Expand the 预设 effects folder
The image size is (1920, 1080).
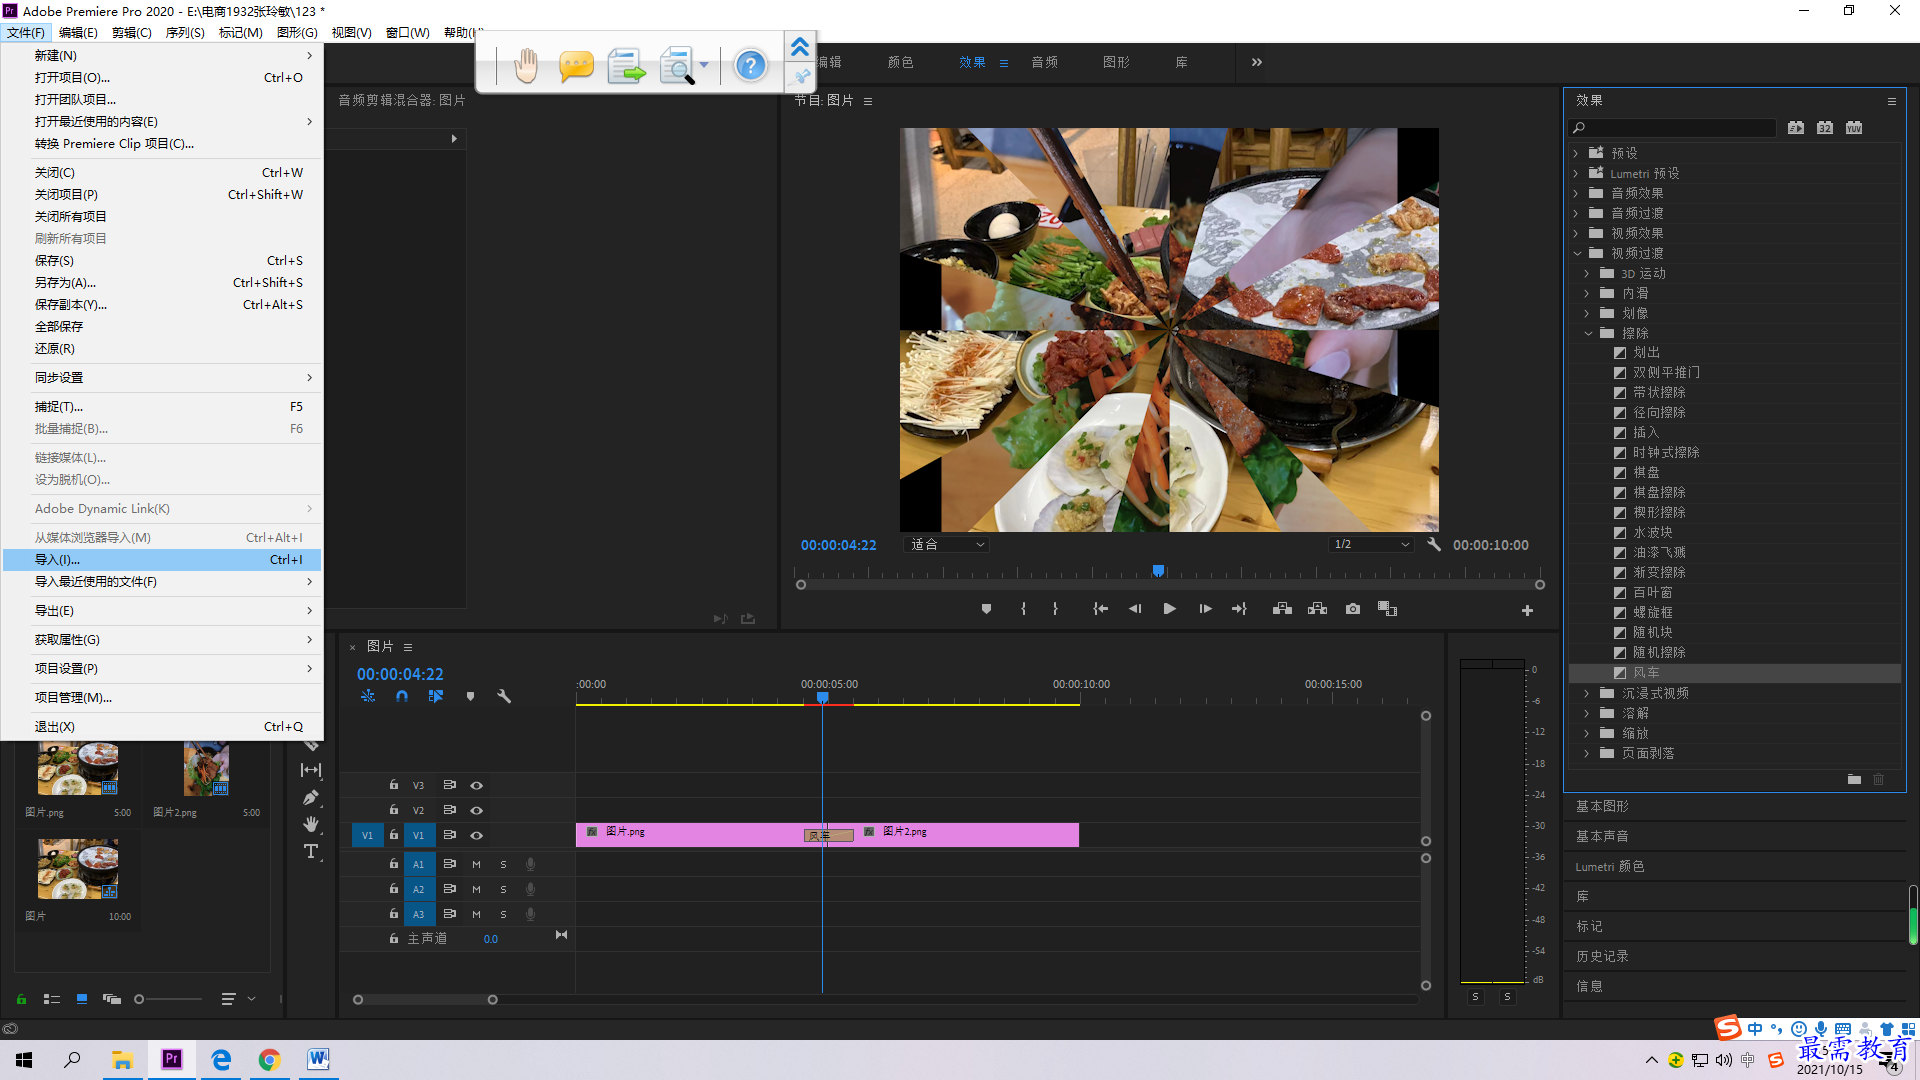coord(1576,153)
